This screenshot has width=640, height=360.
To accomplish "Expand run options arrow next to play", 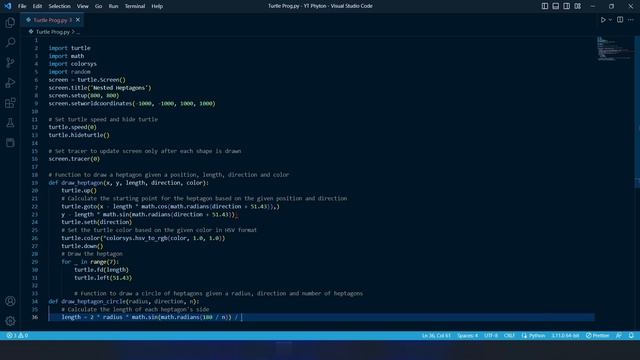I will point(610,20).
